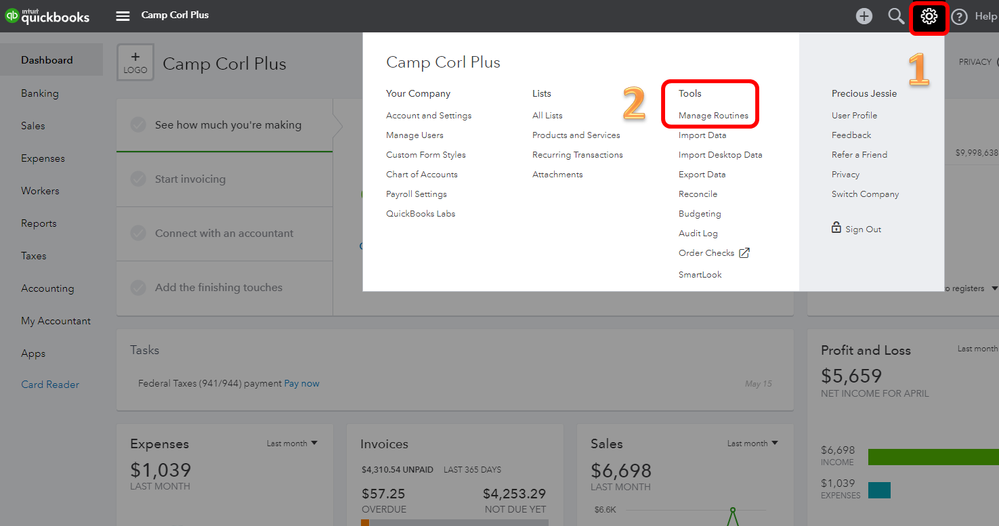The width and height of the screenshot is (999, 526).
Task: Open Apps in sidebar
Action: [x=33, y=353]
